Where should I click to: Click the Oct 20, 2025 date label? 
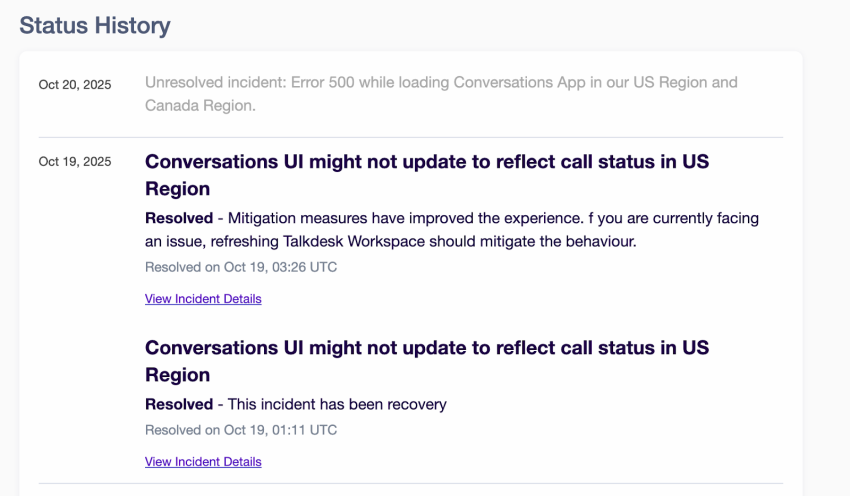[75, 85]
